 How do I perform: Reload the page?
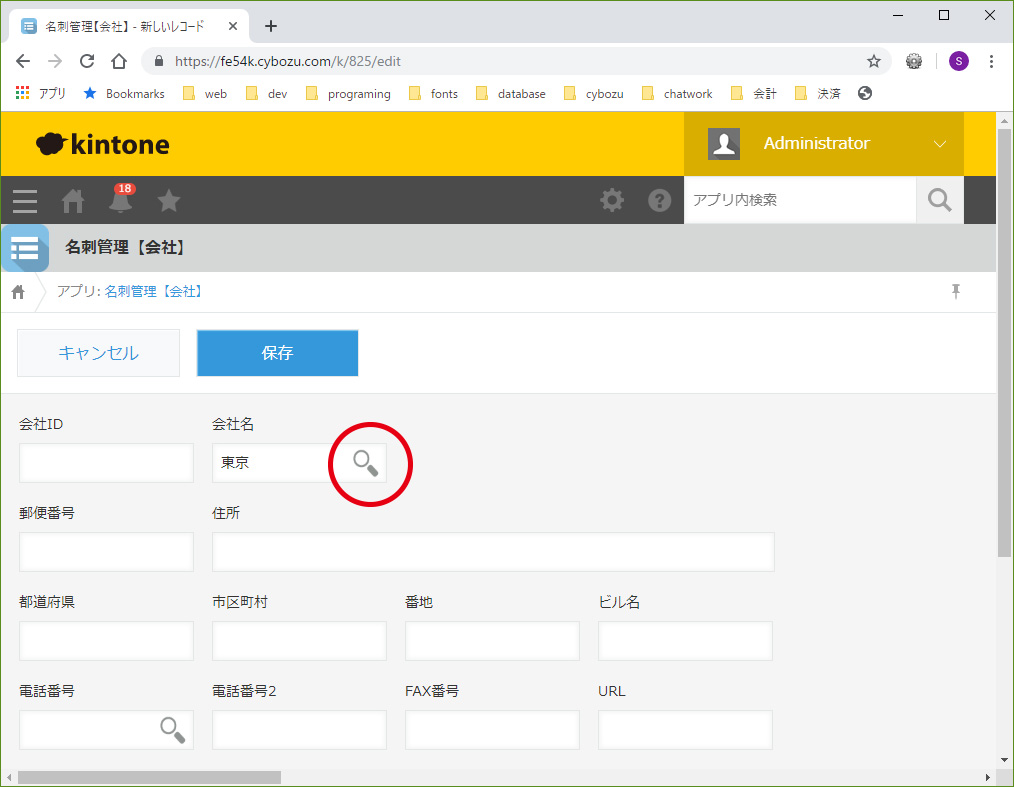tap(87, 61)
